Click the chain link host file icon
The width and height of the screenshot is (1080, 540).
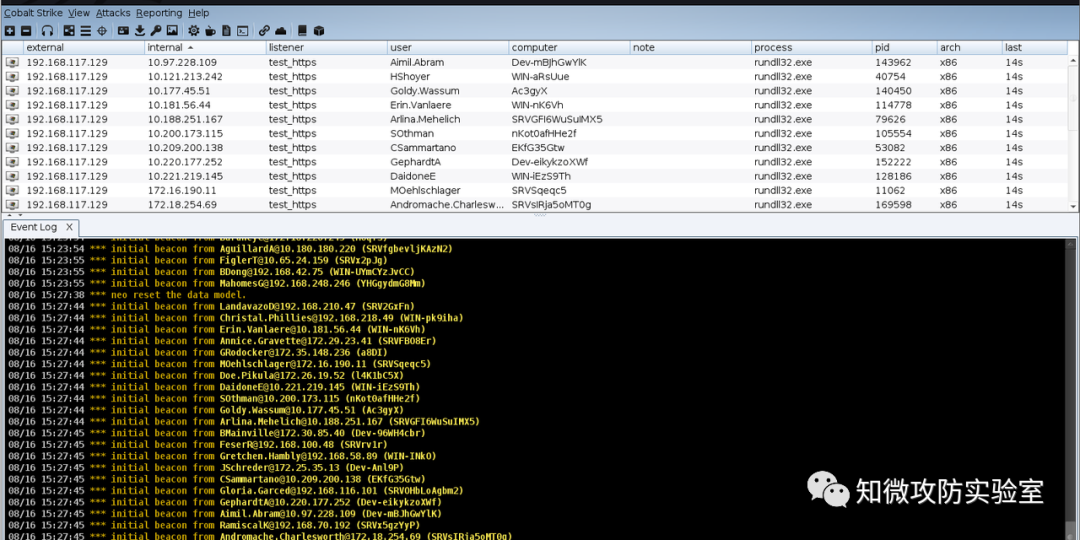pos(264,31)
